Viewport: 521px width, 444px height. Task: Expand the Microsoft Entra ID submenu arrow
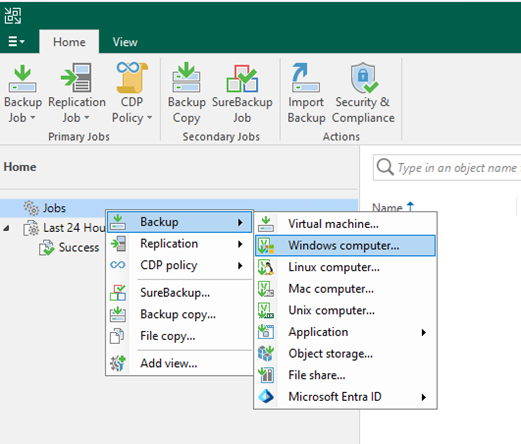[x=423, y=397]
